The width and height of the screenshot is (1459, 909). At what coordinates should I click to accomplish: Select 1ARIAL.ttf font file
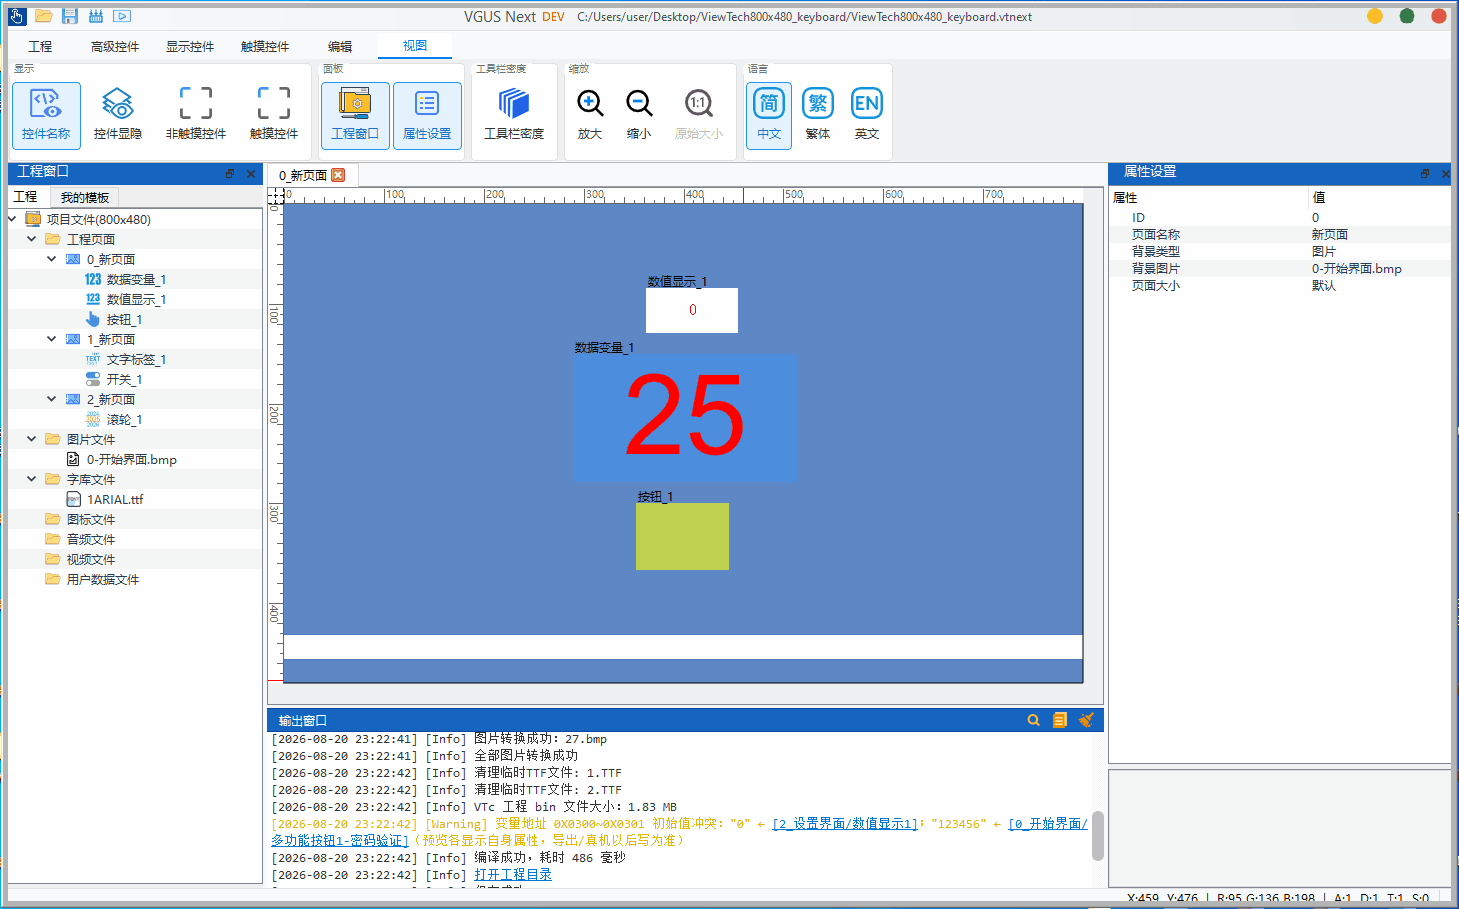point(114,499)
